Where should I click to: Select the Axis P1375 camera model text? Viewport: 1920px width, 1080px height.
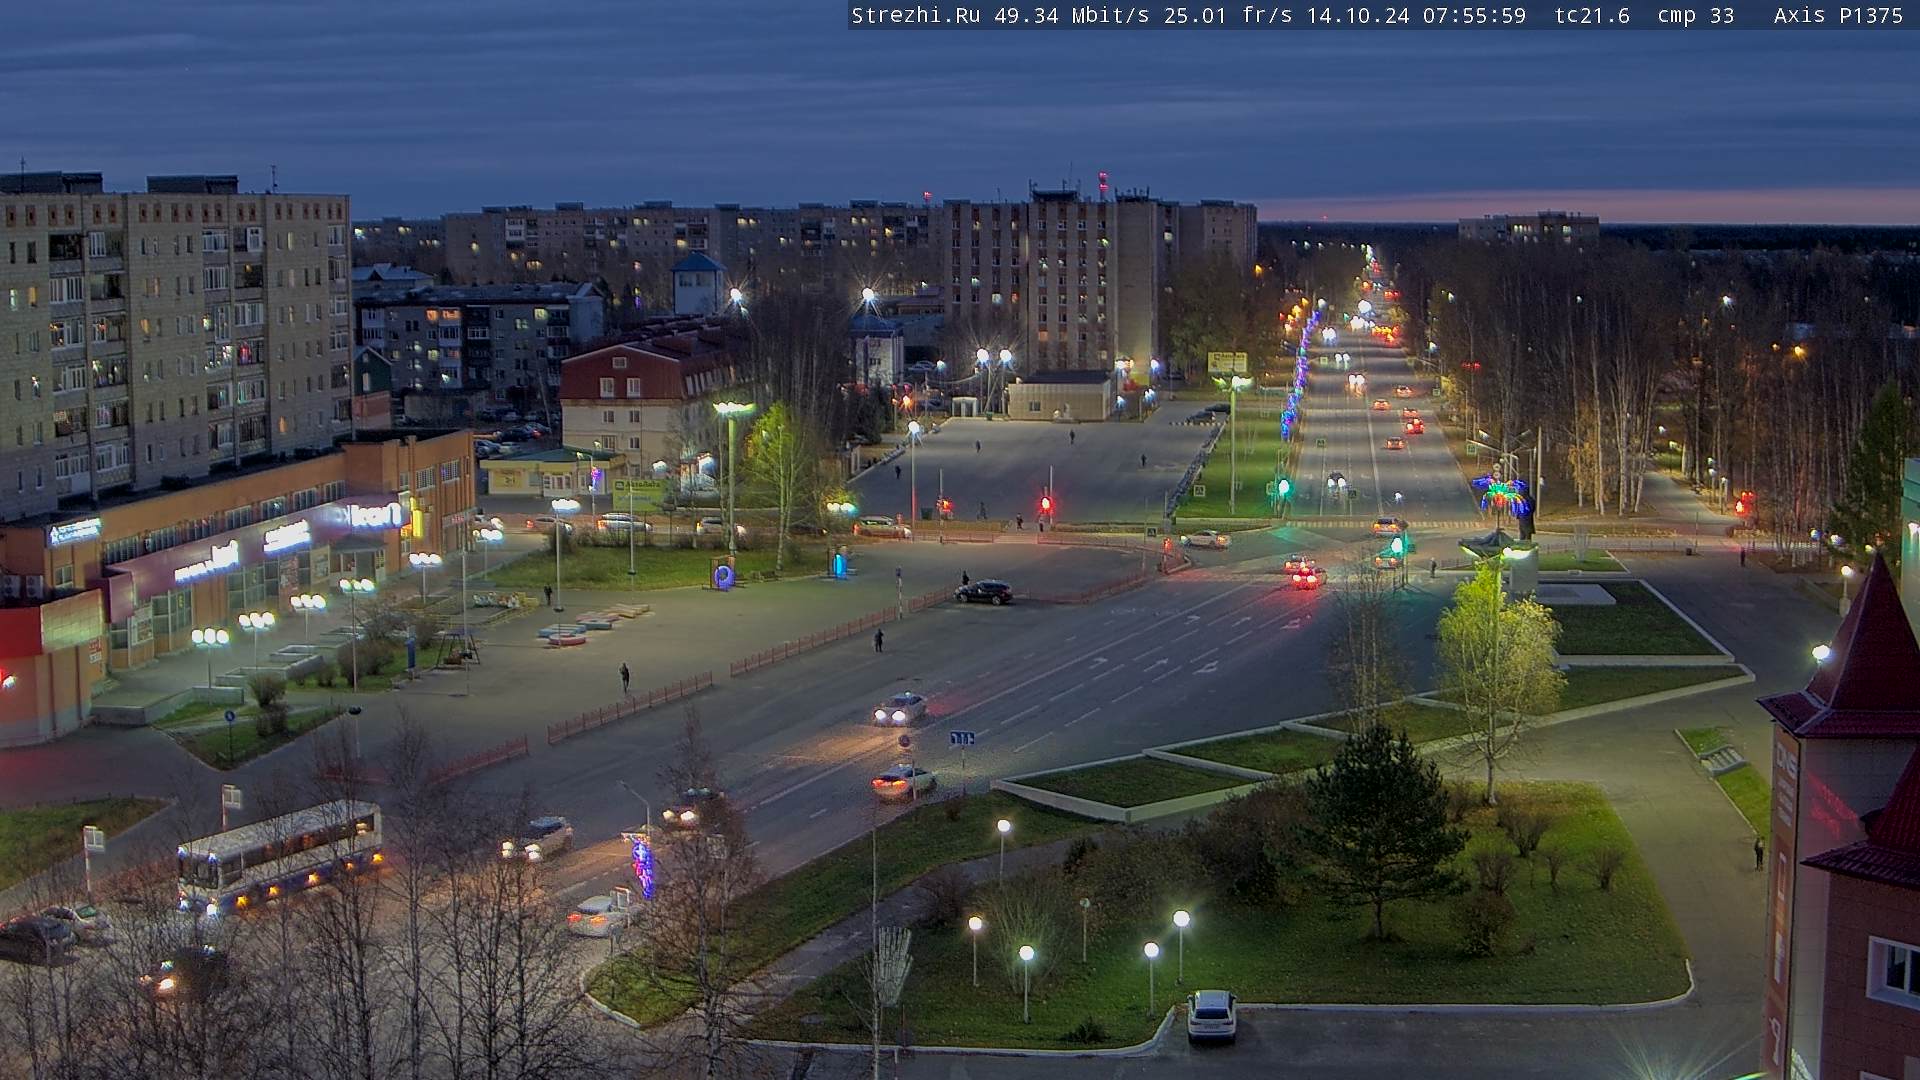pos(1838,15)
